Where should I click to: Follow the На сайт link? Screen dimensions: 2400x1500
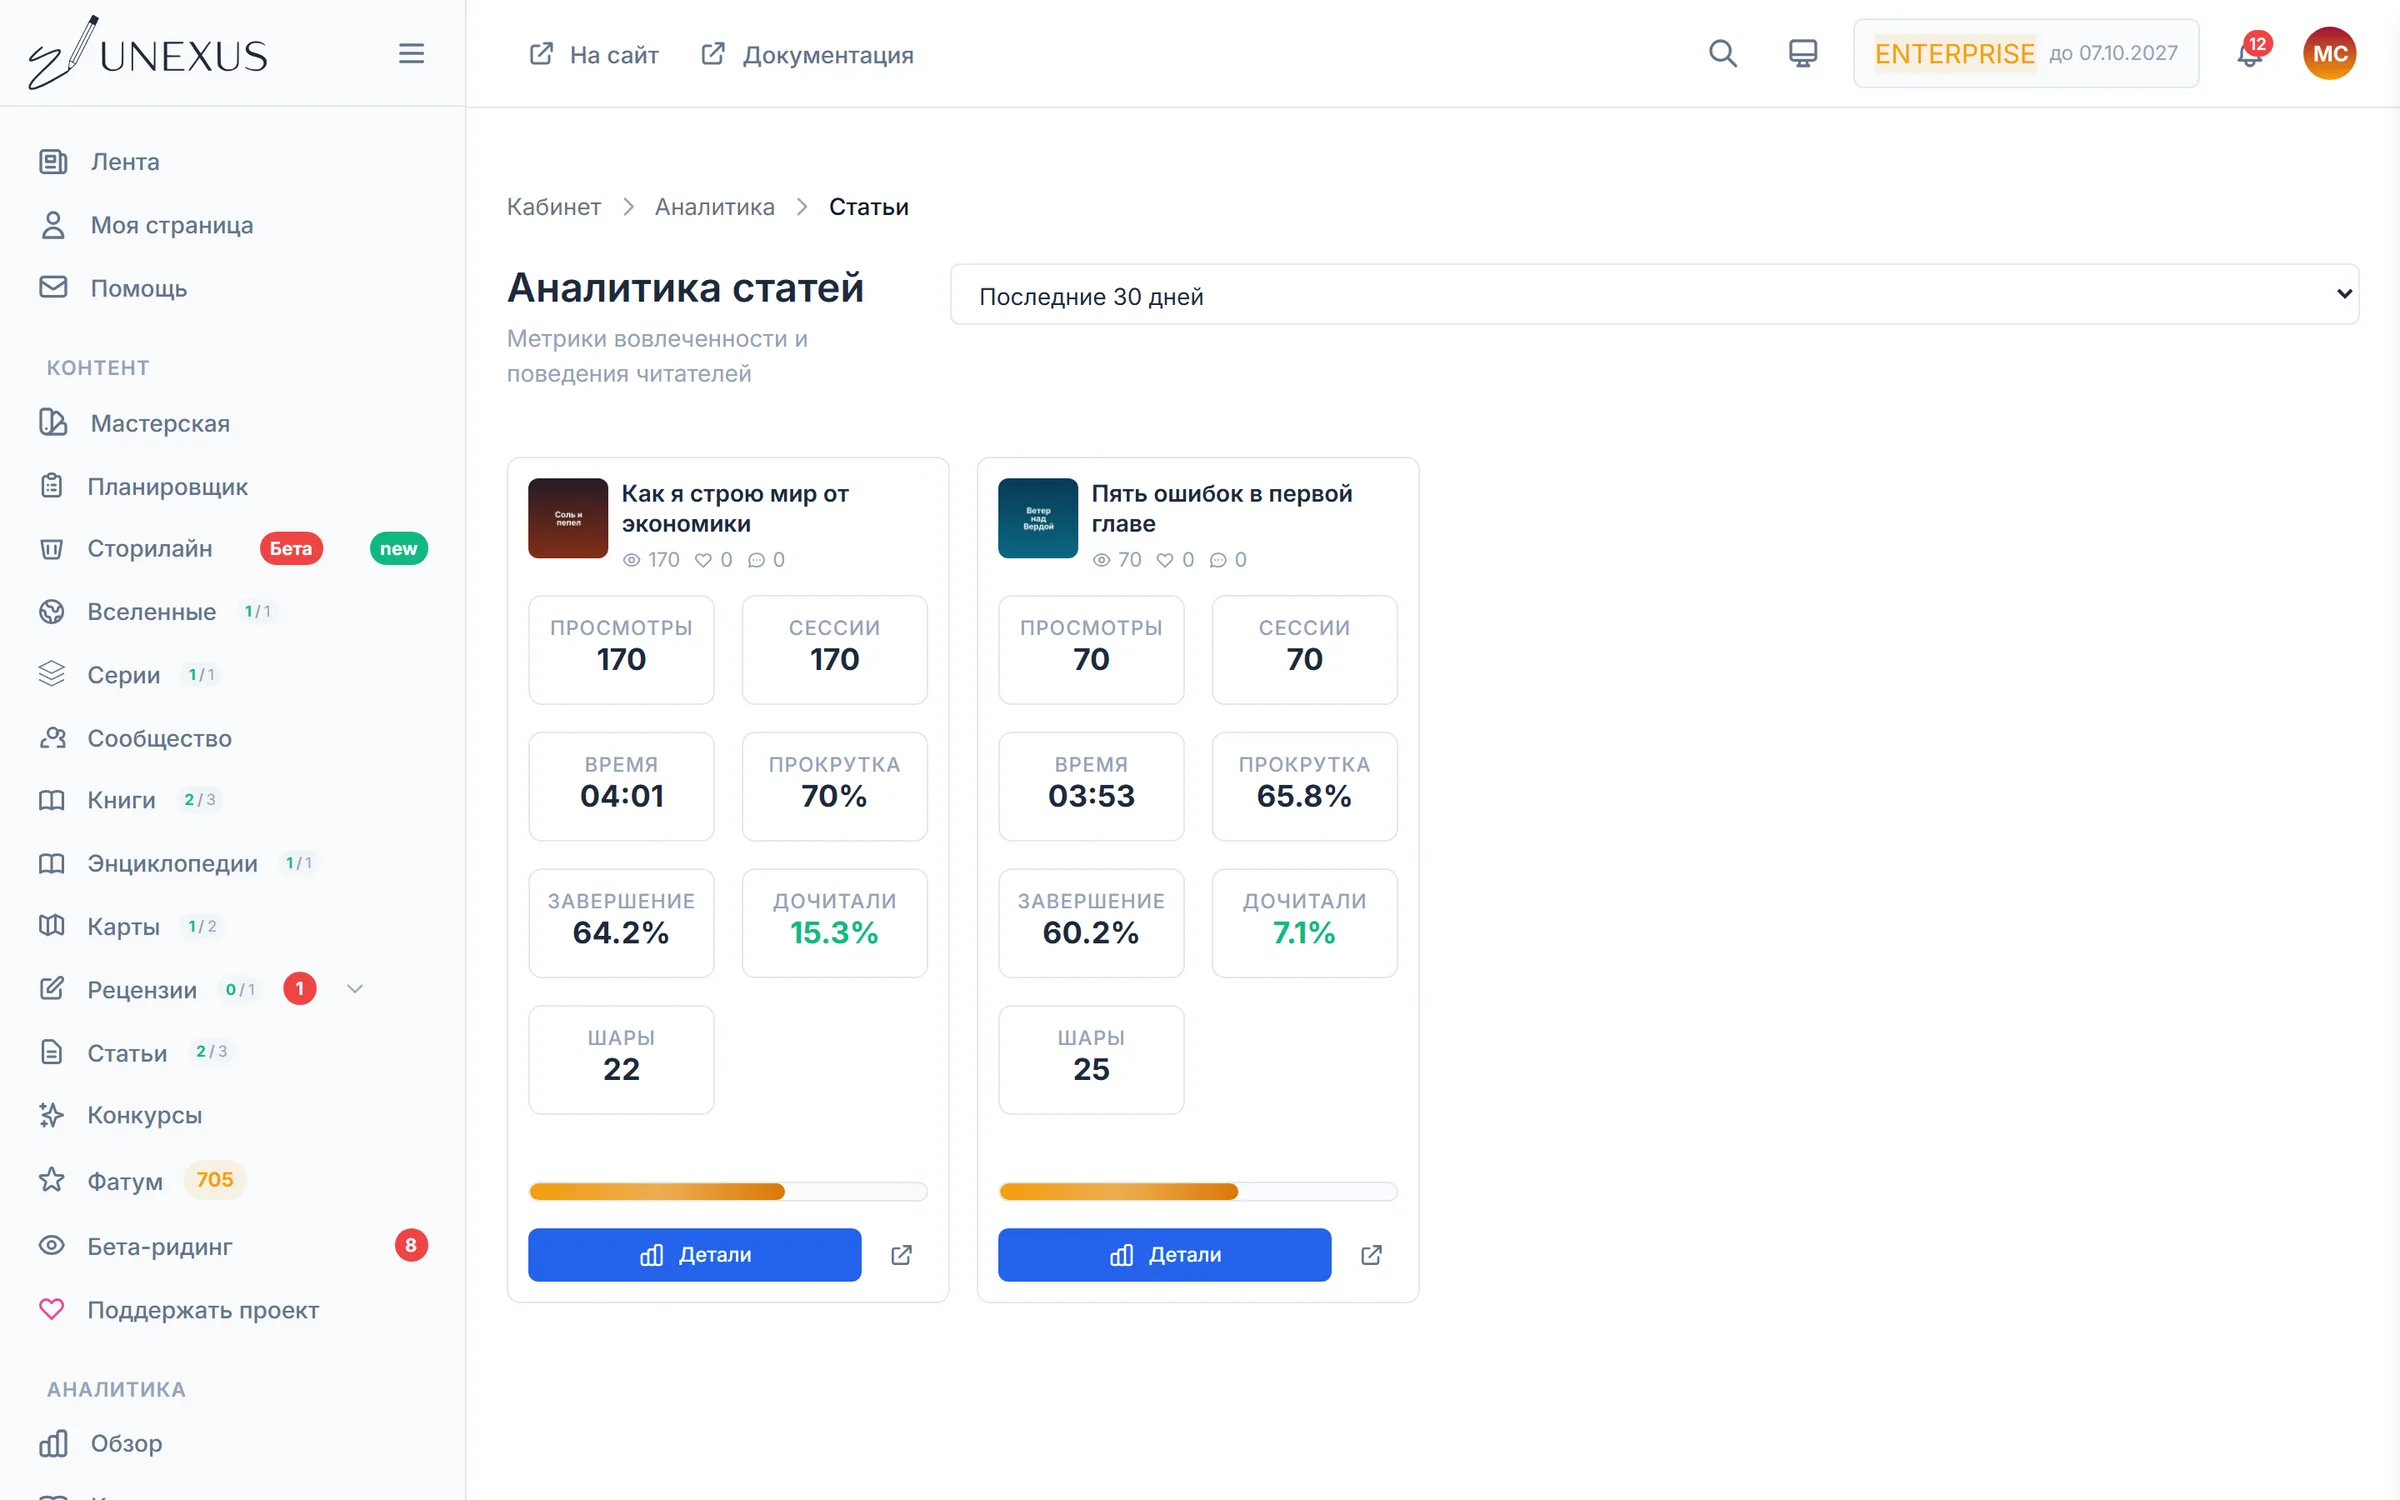[x=594, y=54]
